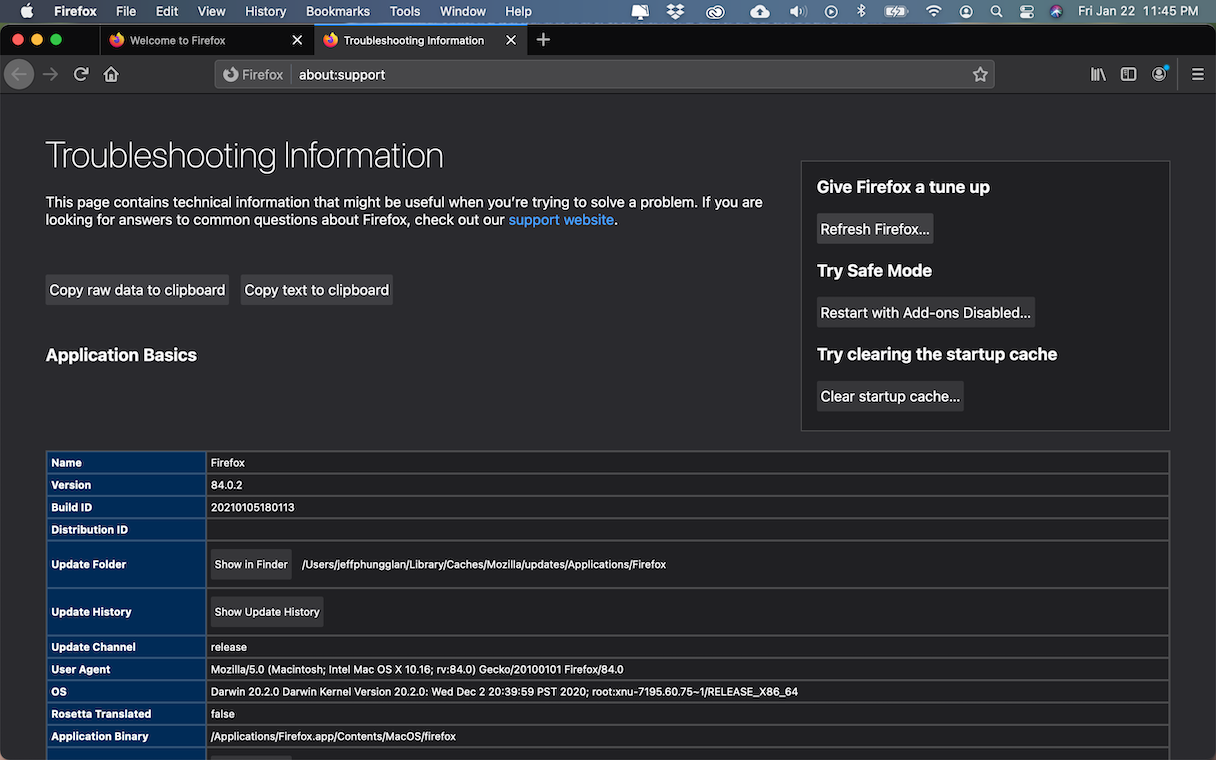Open the Wi-Fi menu
This screenshot has width=1216, height=760.
tap(934, 11)
